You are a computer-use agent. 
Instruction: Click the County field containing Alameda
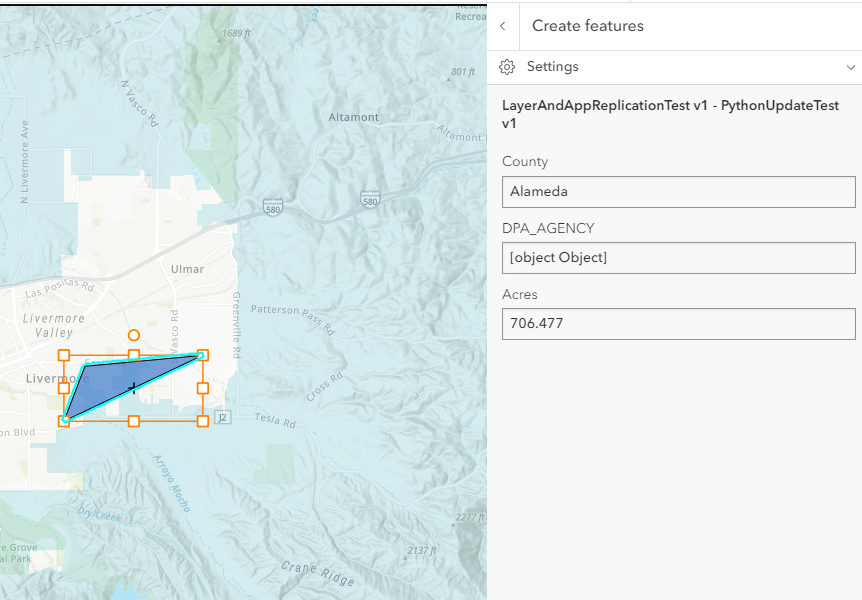pyautogui.click(x=678, y=191)
